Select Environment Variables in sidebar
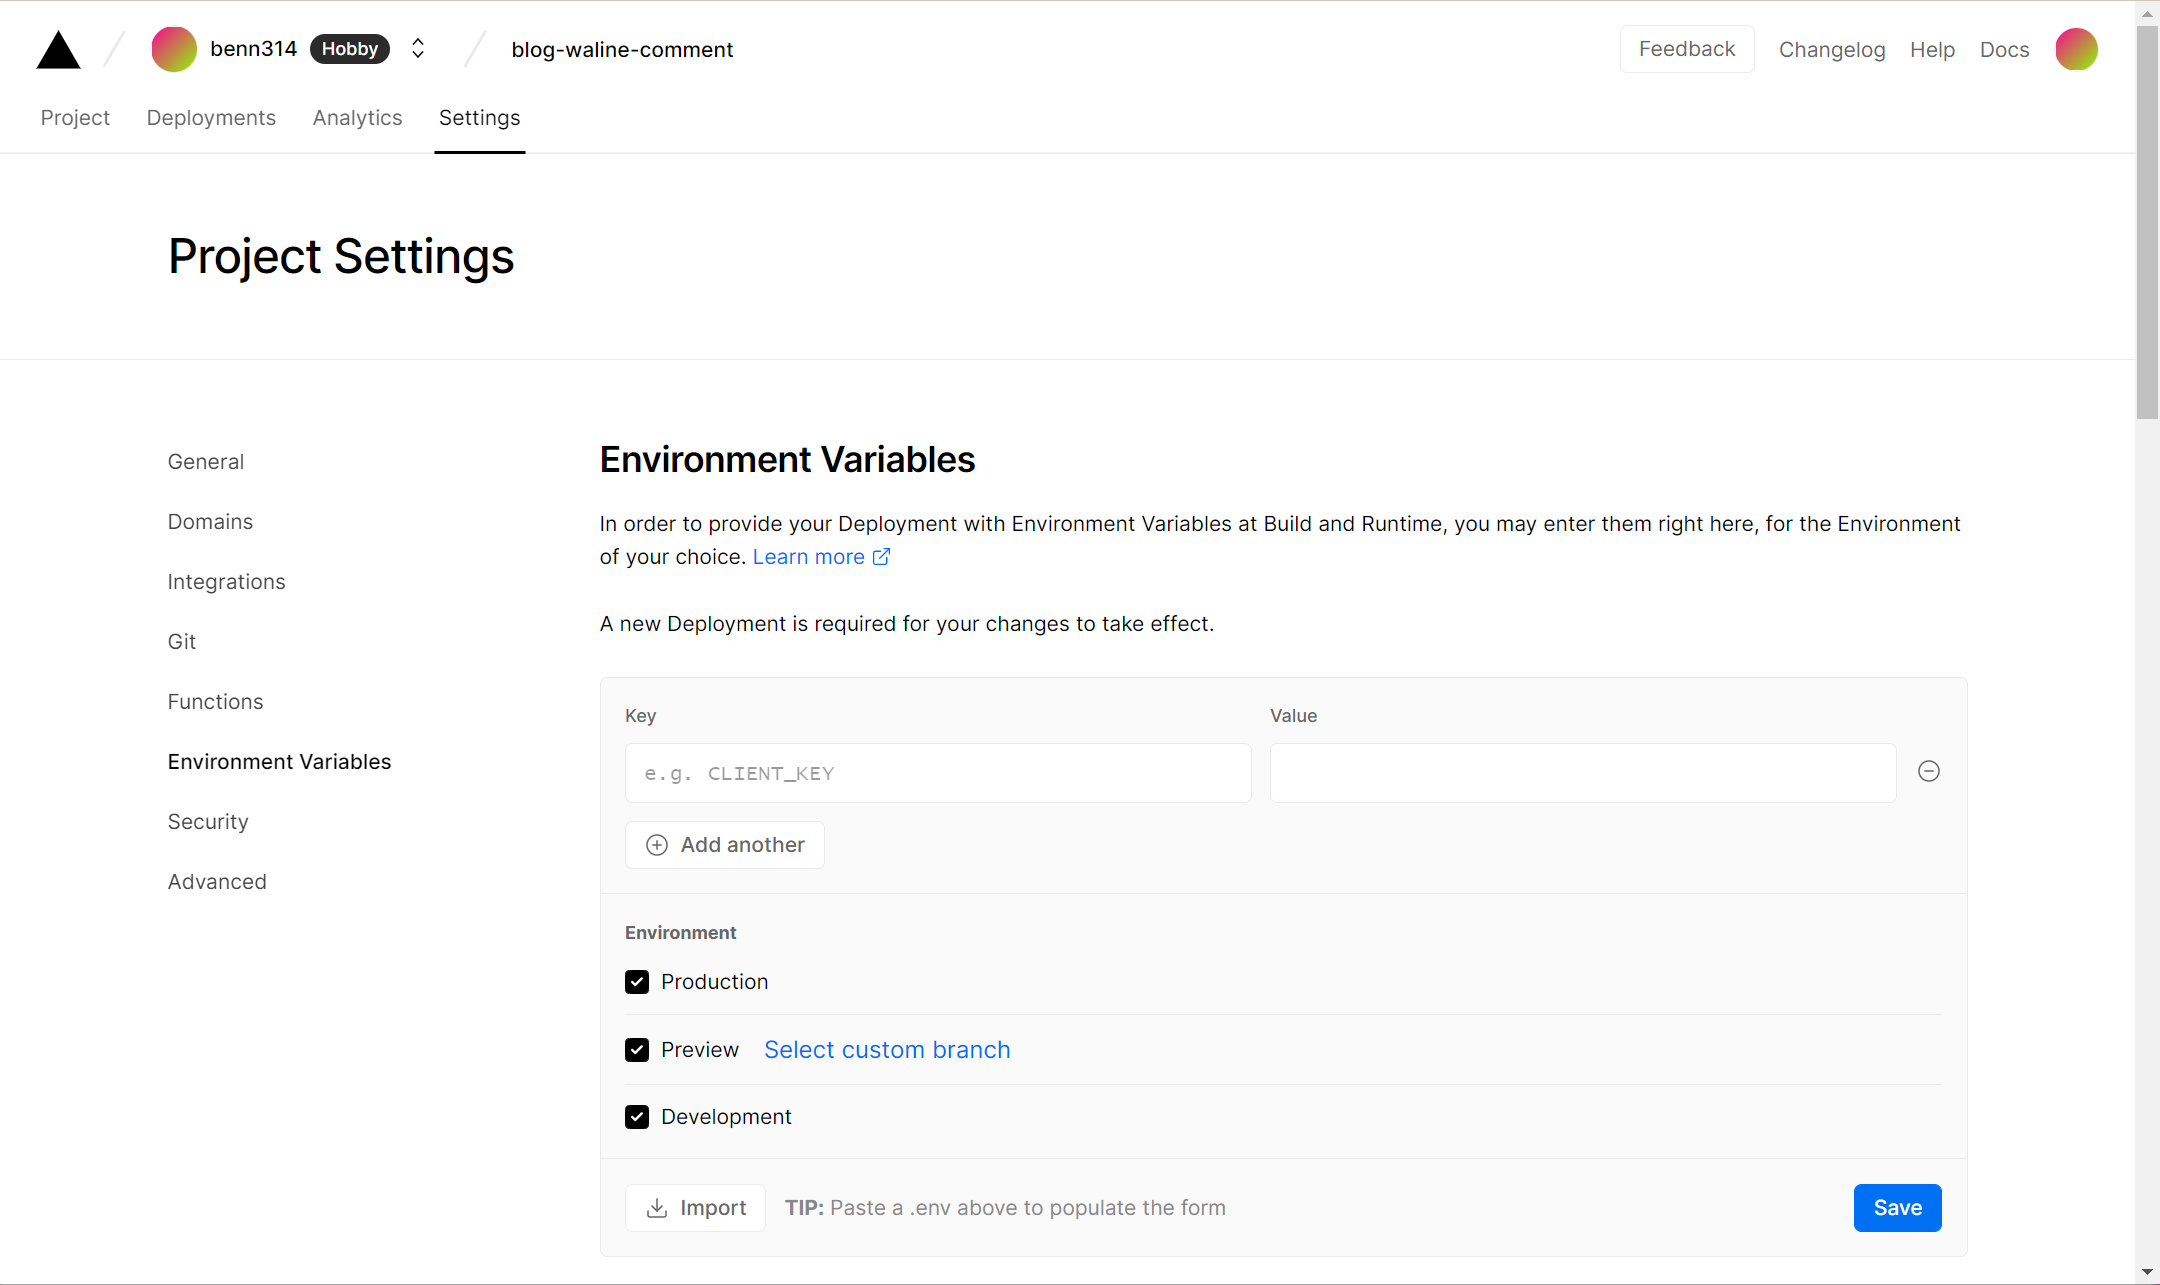 pyautogui.click(x=279, y=762)
